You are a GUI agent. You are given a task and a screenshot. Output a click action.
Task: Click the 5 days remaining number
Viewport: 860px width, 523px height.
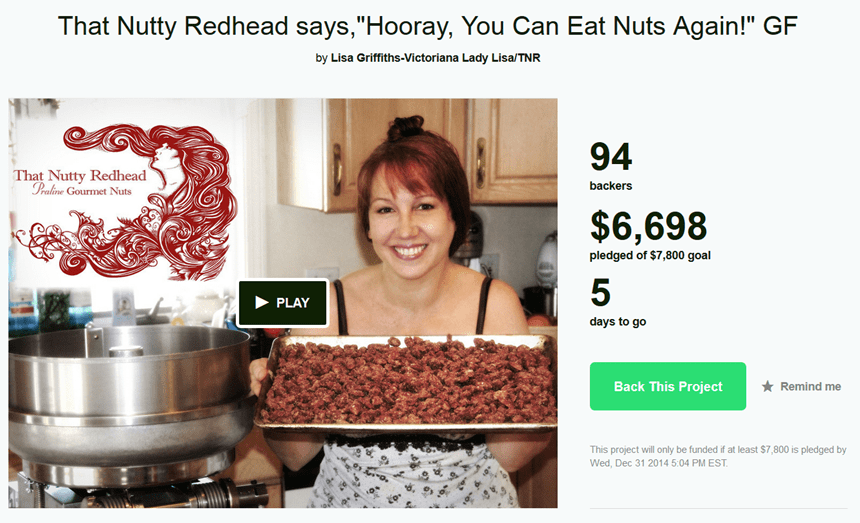click(x=601, y=292)
